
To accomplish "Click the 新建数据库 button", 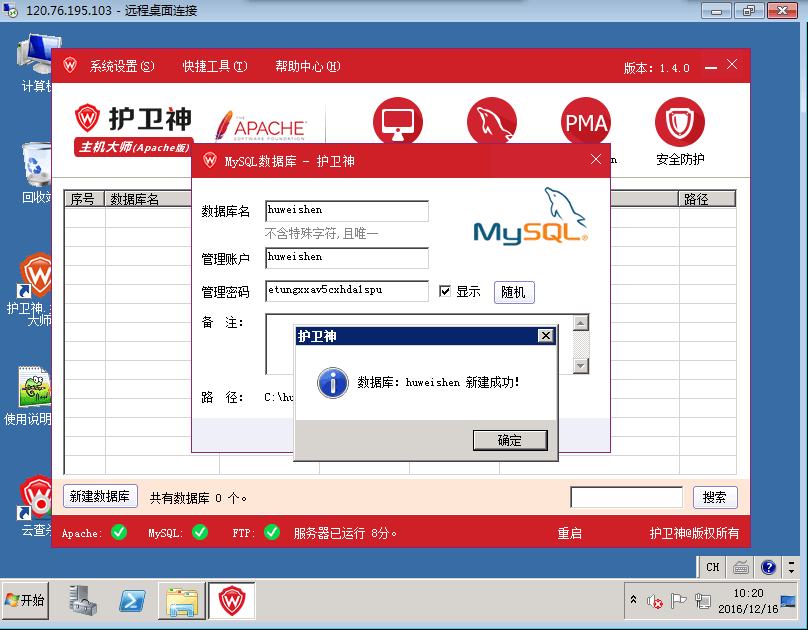I will coord(100,497).
